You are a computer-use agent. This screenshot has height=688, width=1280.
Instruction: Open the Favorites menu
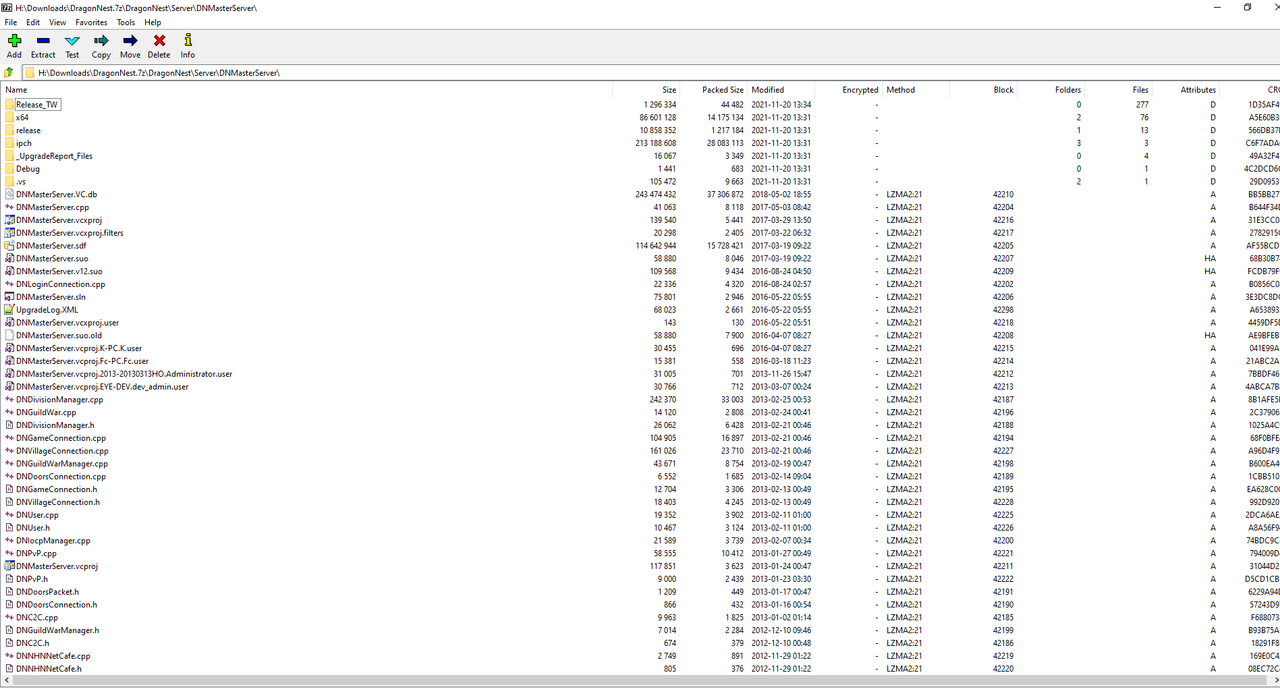(92, 22)
